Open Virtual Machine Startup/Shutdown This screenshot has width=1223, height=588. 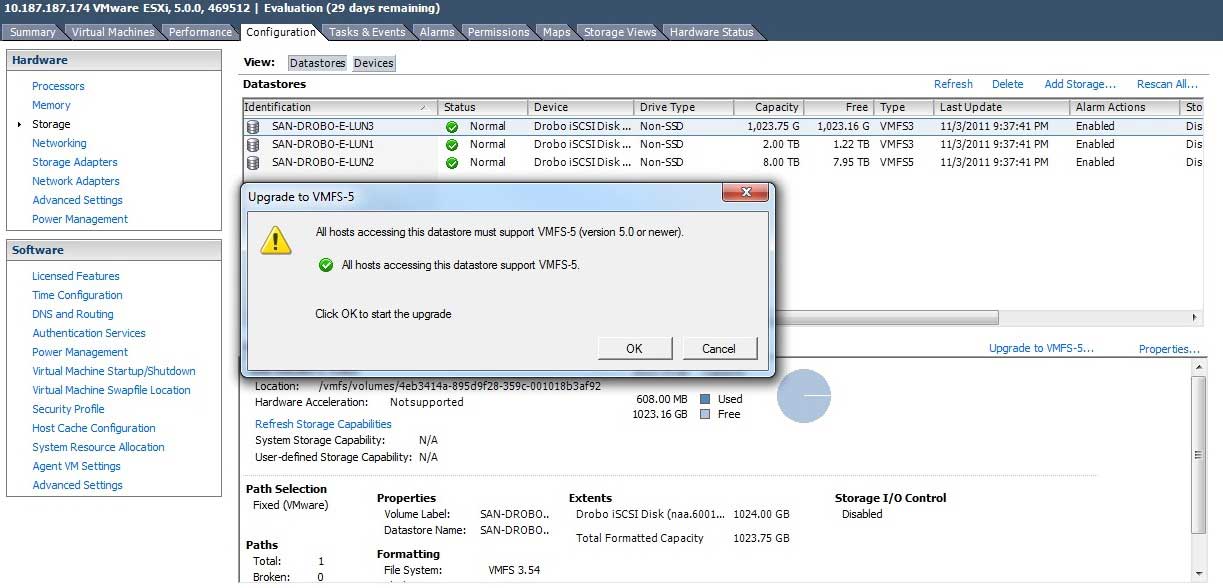click(114, 371)
